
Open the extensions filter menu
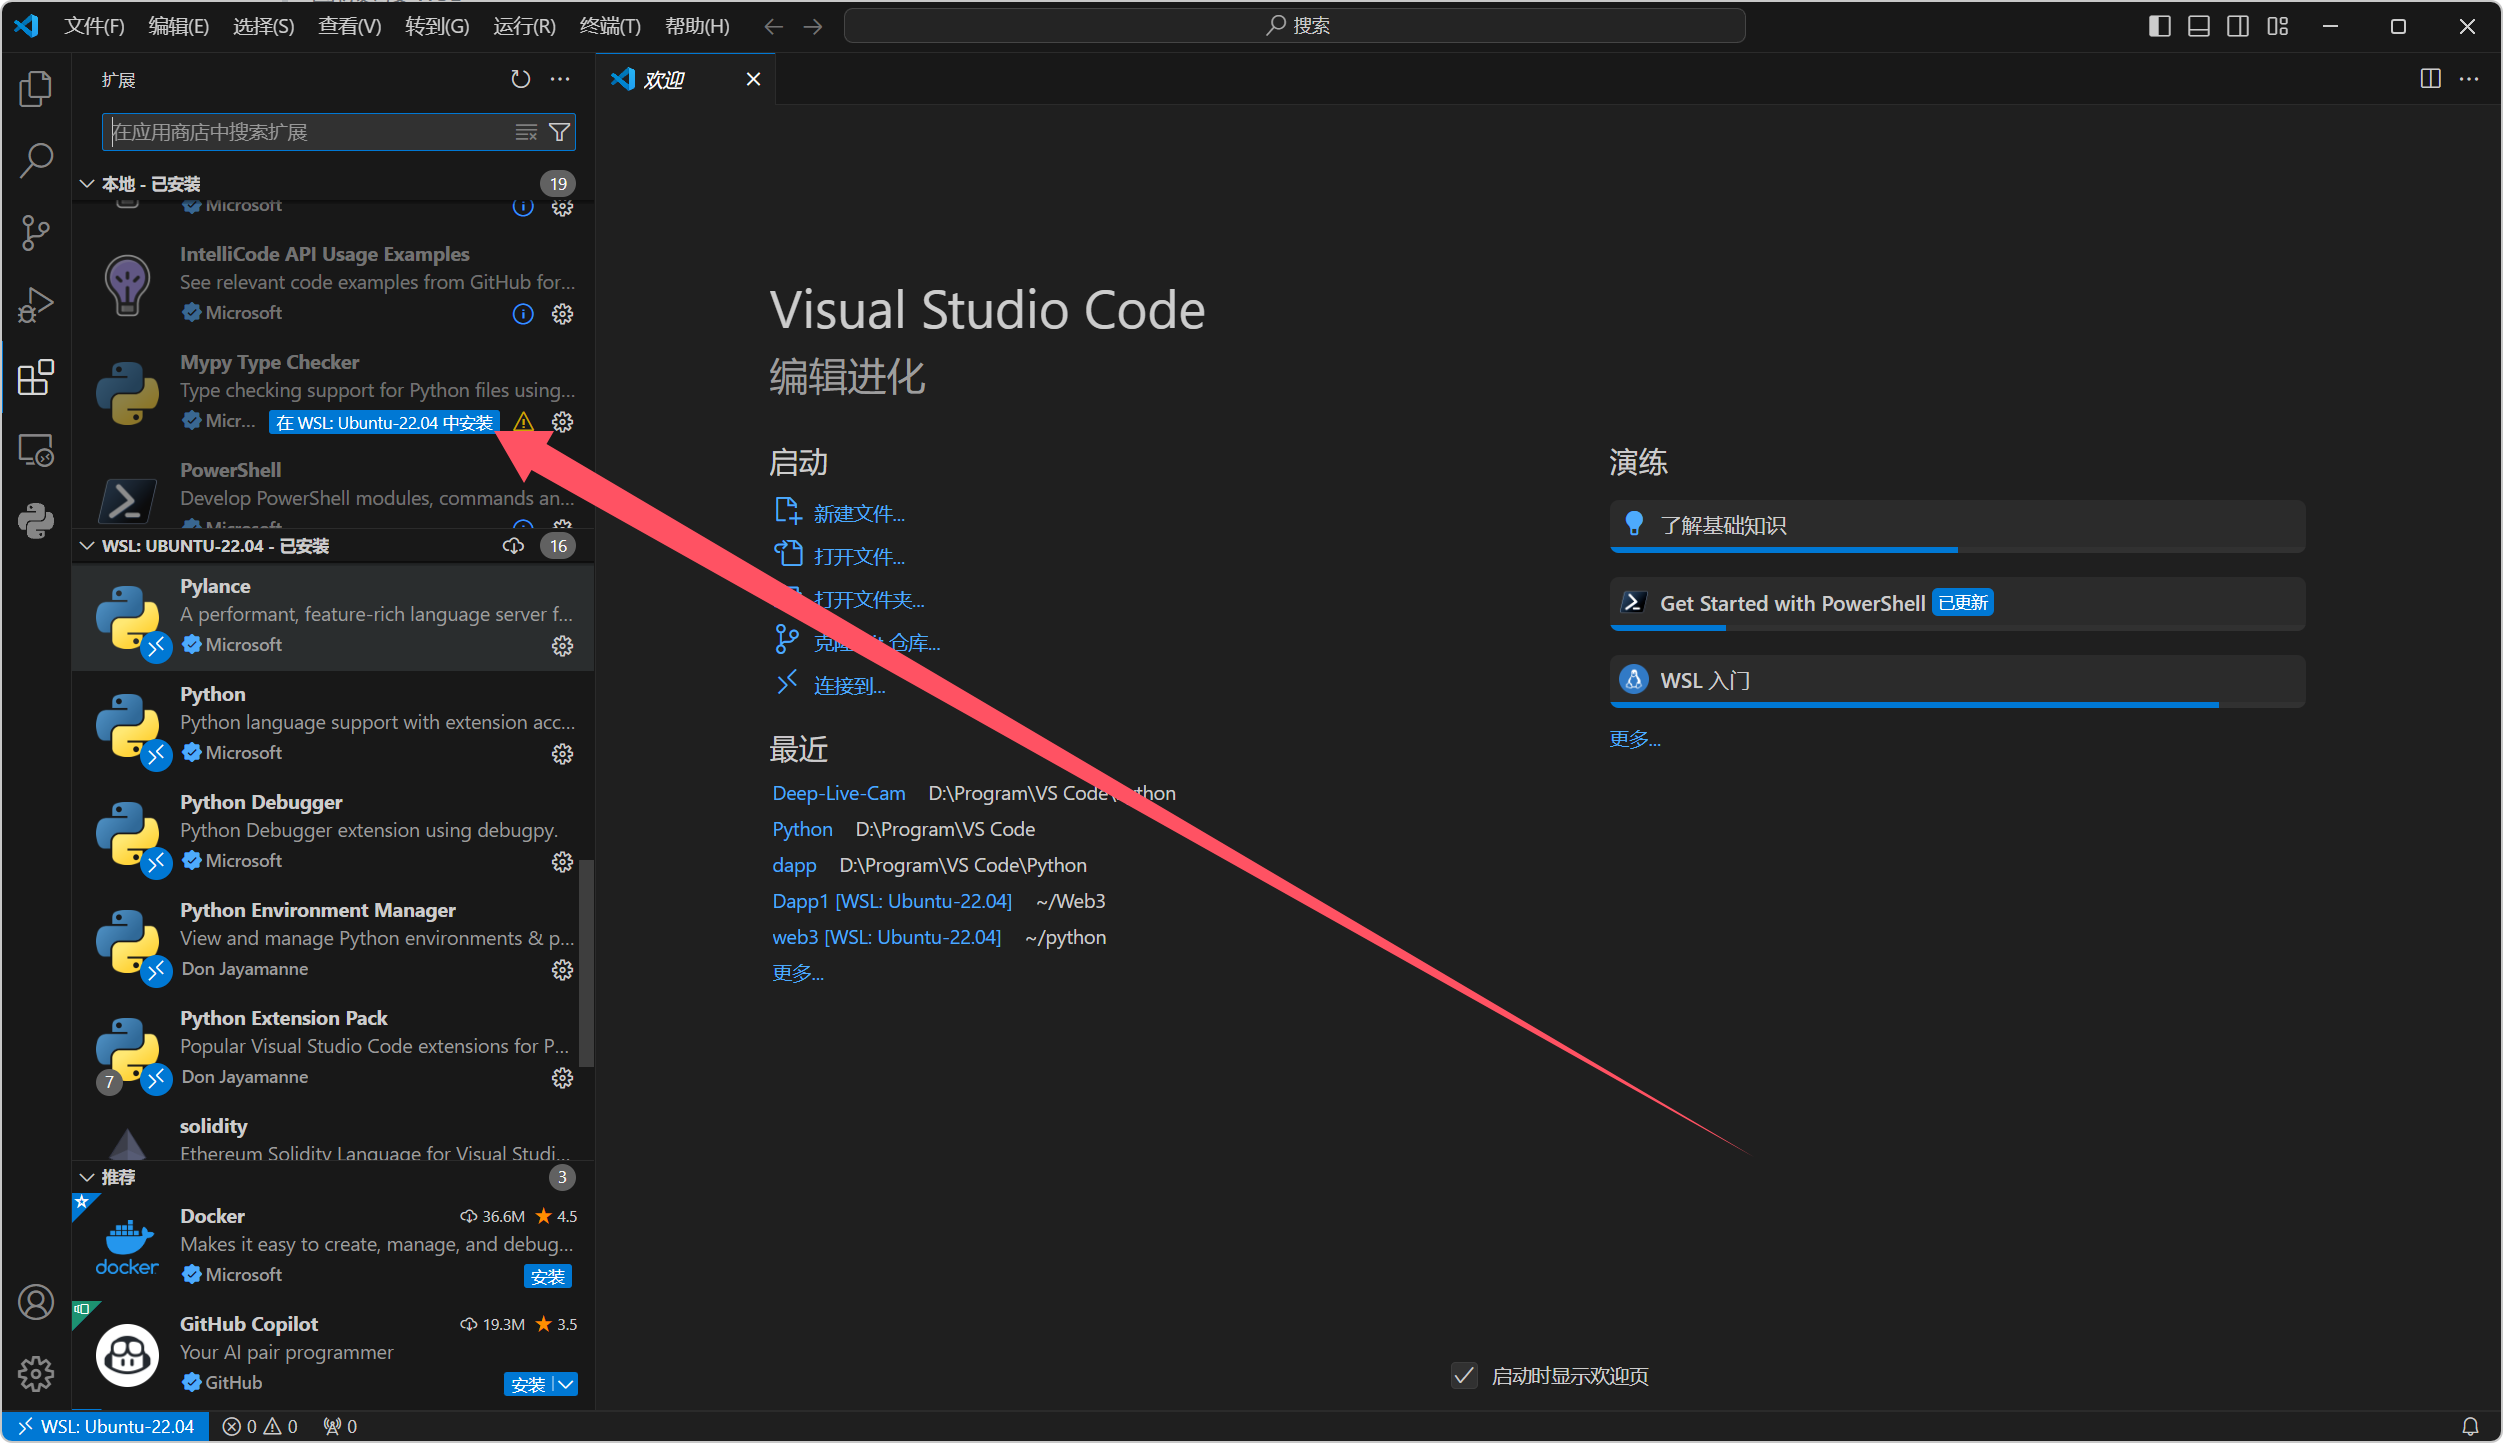click(x=560, y=132)
